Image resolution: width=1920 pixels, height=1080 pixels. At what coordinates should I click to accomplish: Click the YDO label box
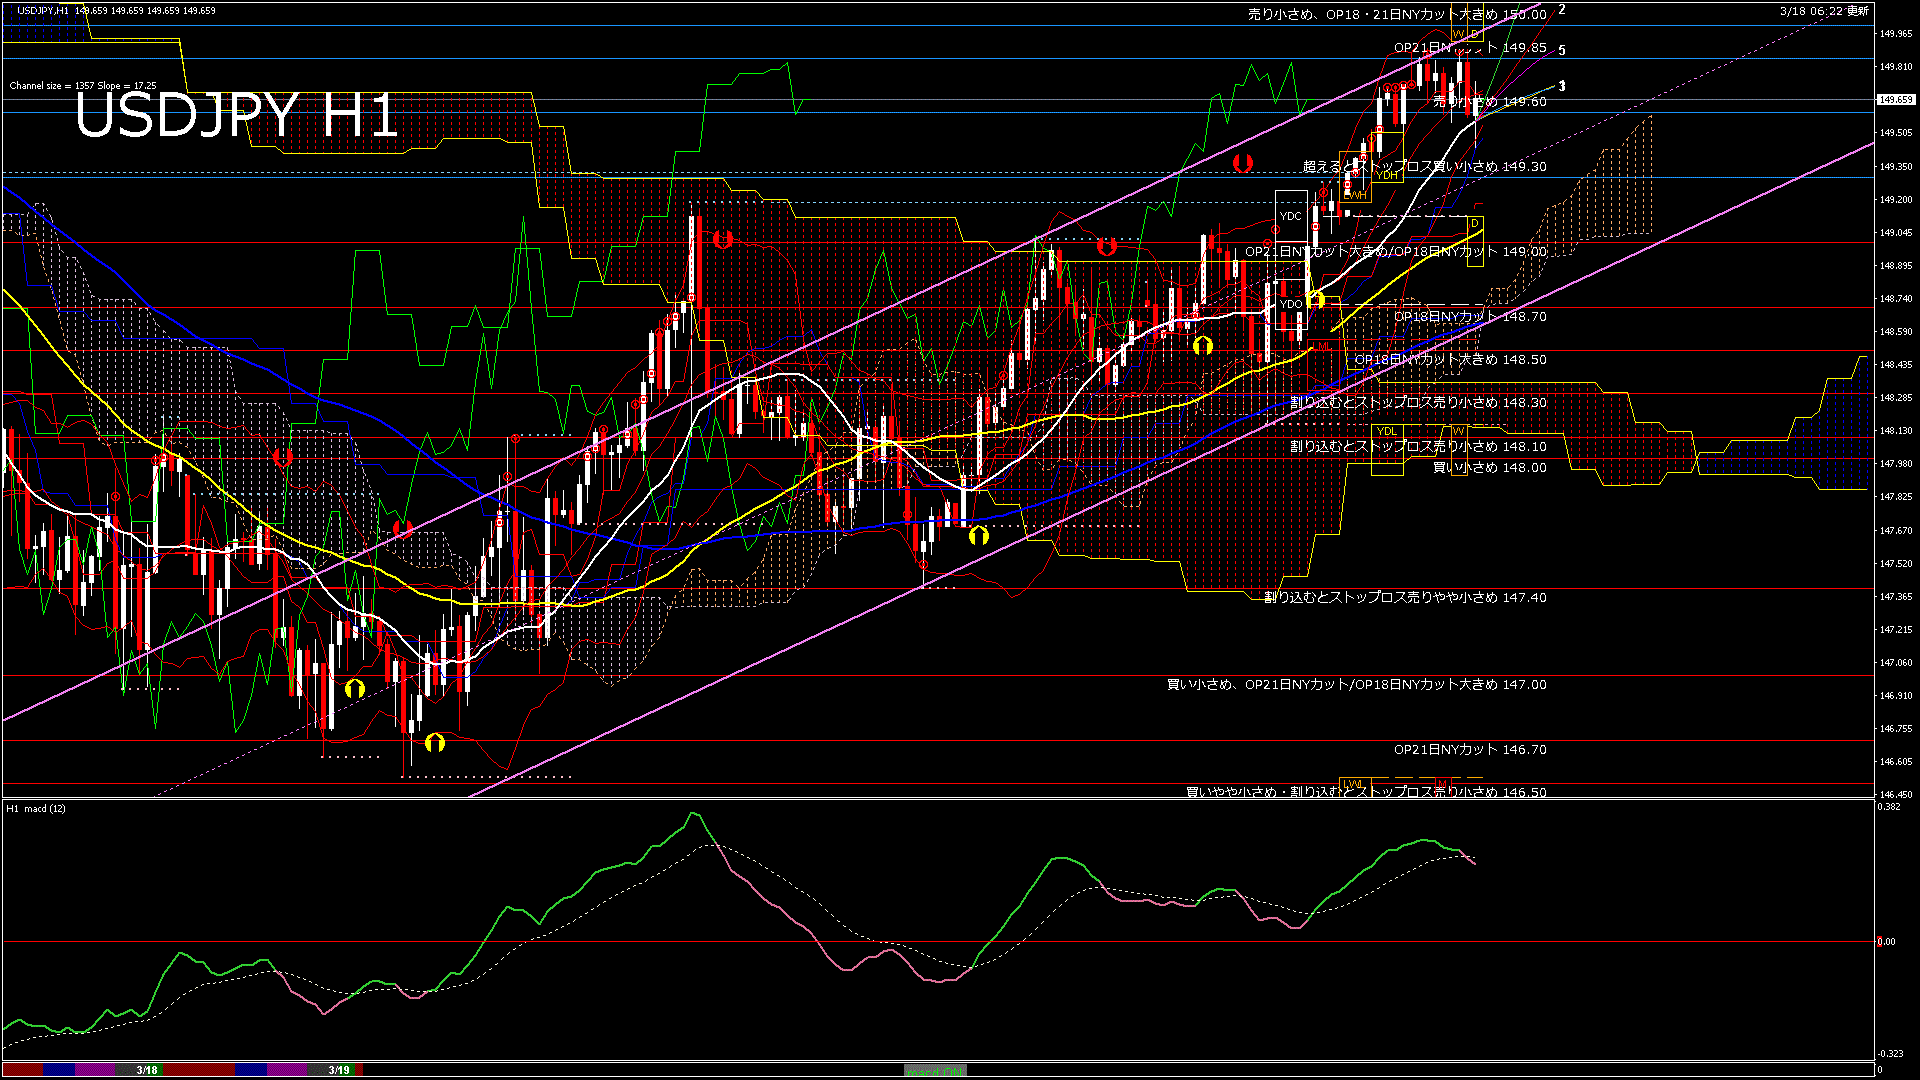click(1291, 304)
